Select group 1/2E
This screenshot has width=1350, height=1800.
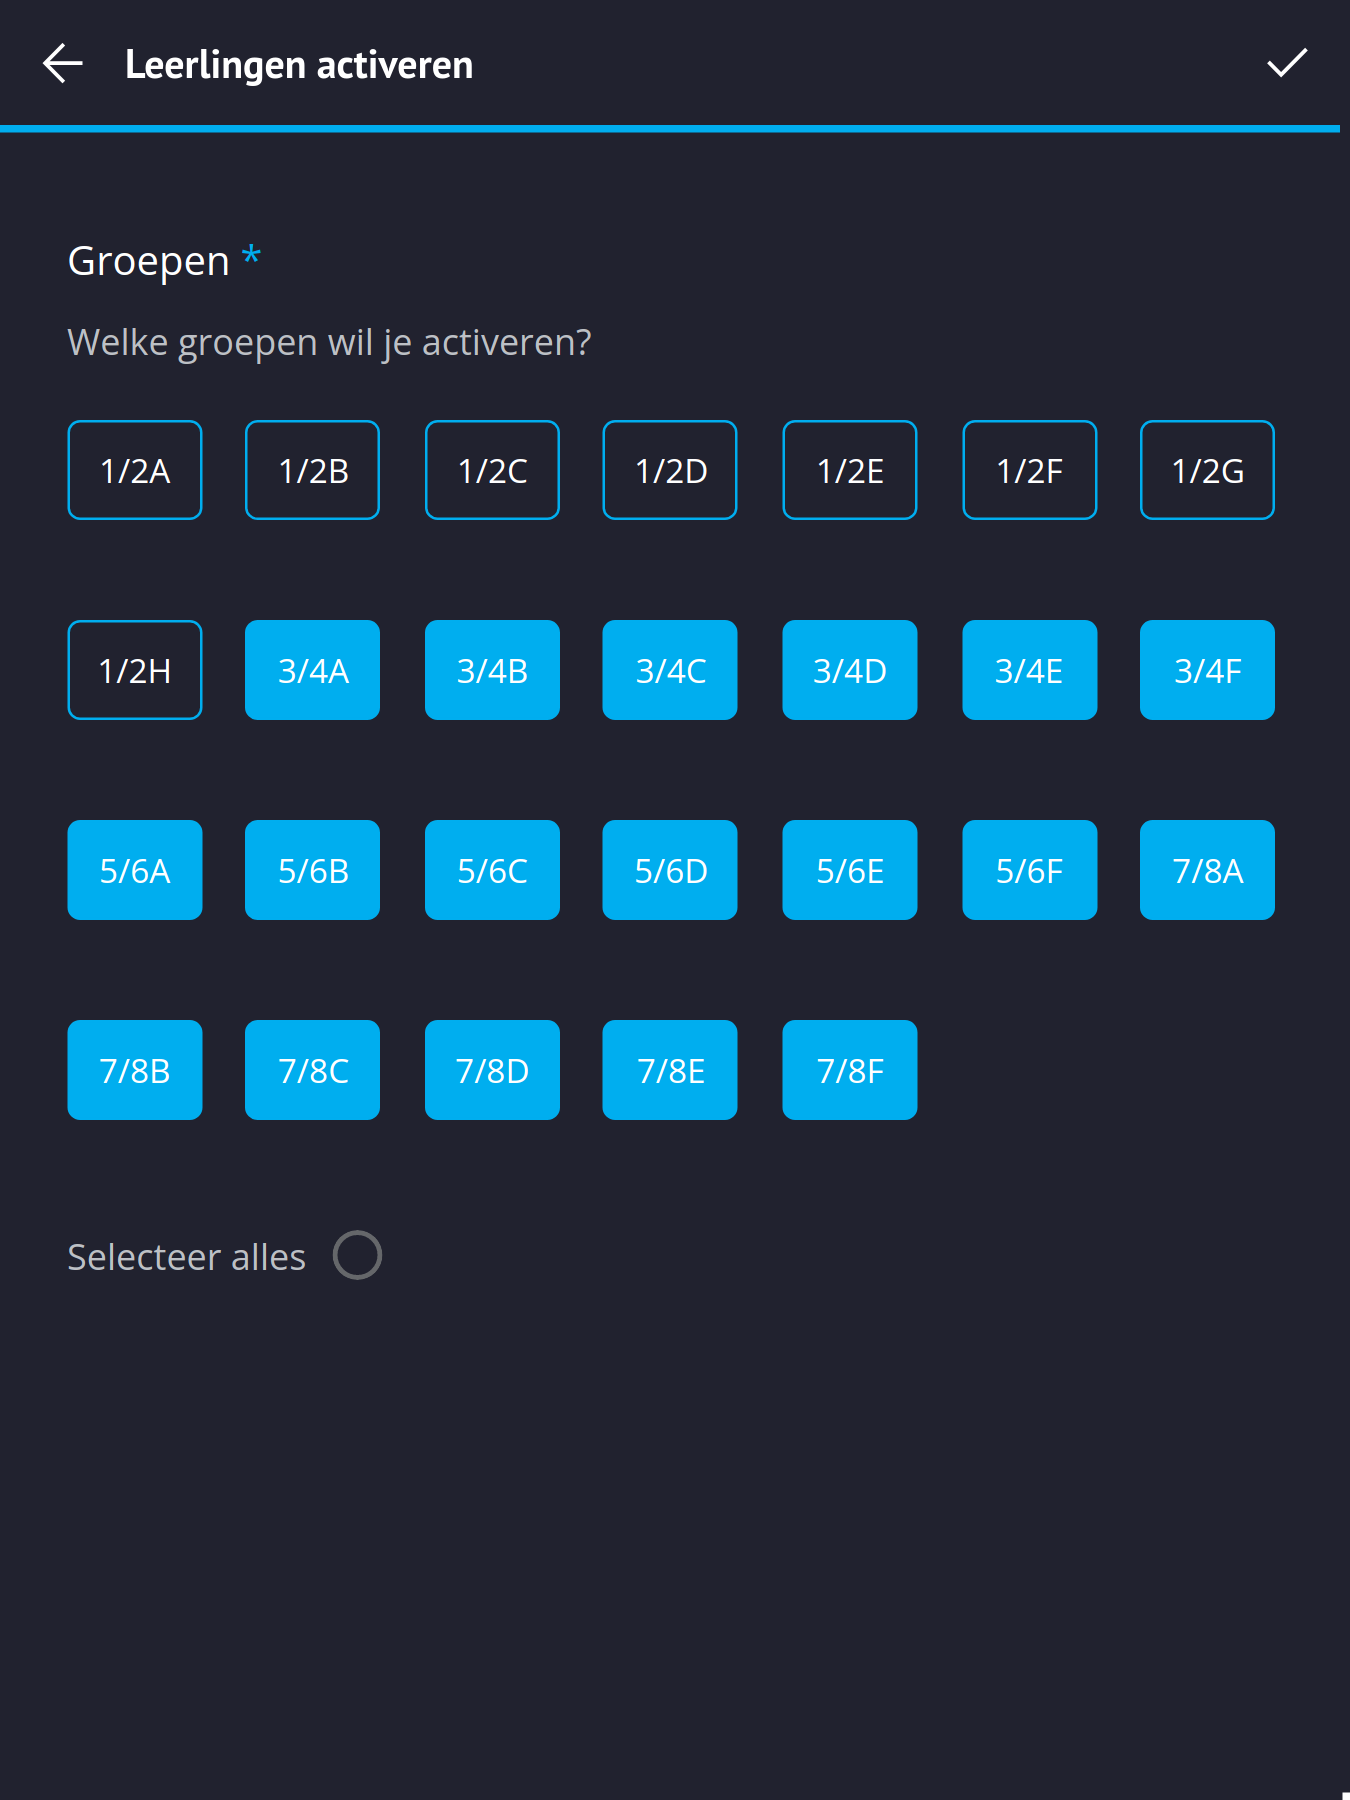849,469
